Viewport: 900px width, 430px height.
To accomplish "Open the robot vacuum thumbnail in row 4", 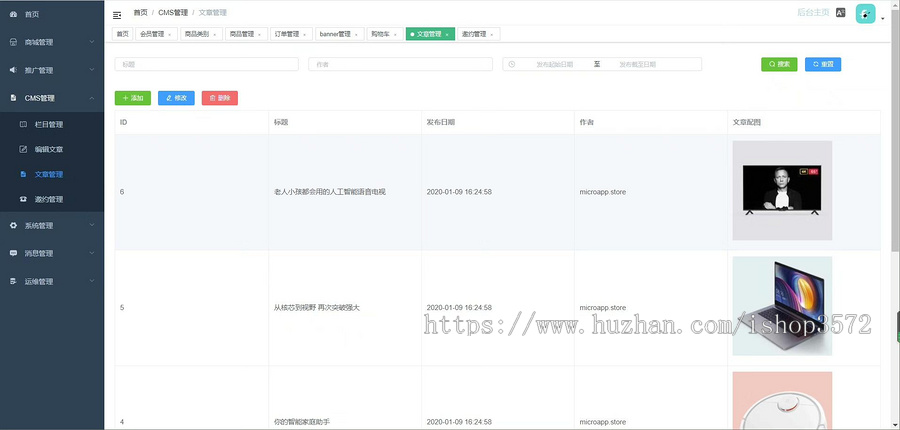I will tap(782, 401).
